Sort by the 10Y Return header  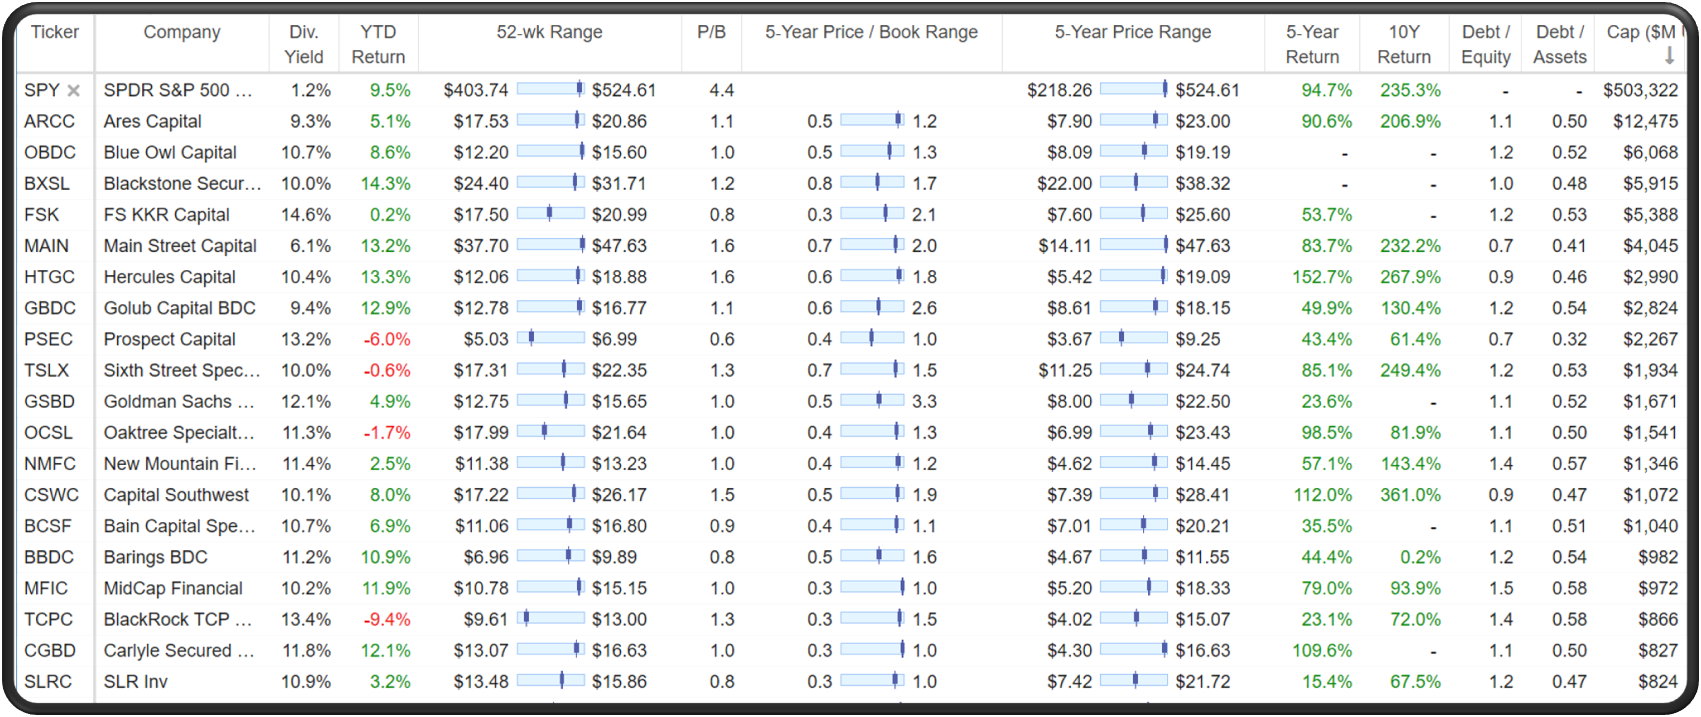pos(1404,44)
